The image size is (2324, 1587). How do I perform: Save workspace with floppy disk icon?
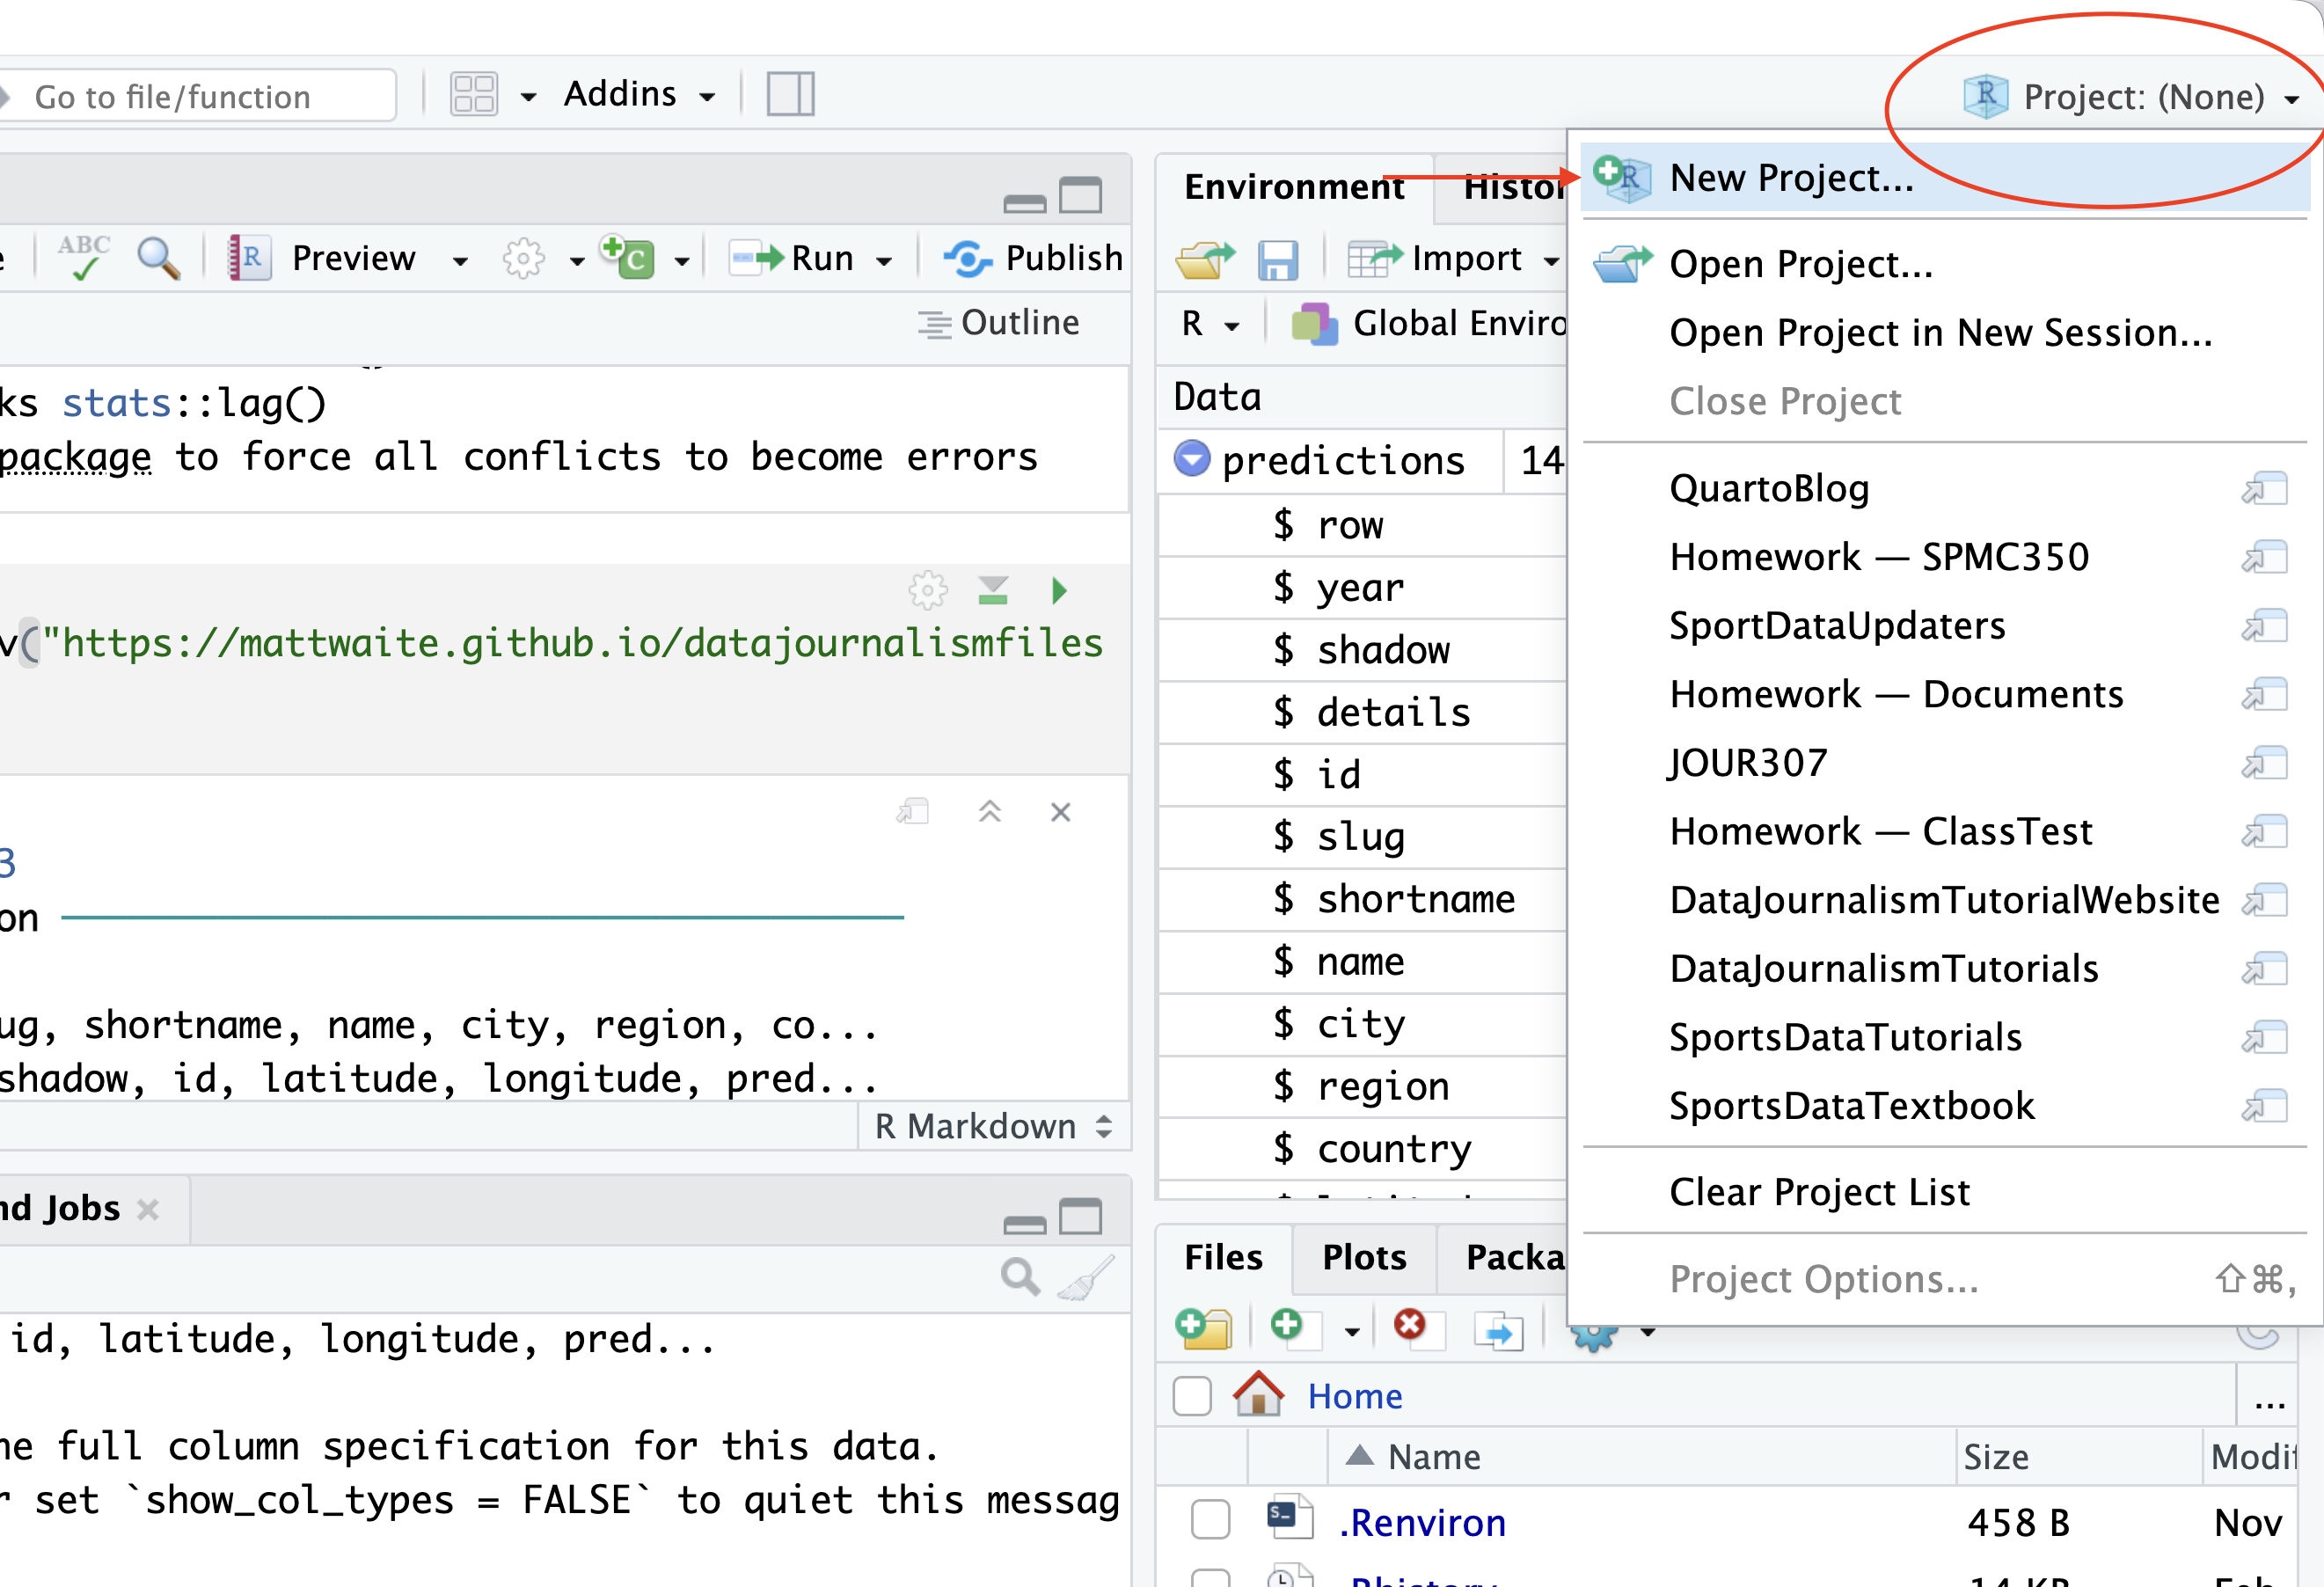(x=1277, y=261)
